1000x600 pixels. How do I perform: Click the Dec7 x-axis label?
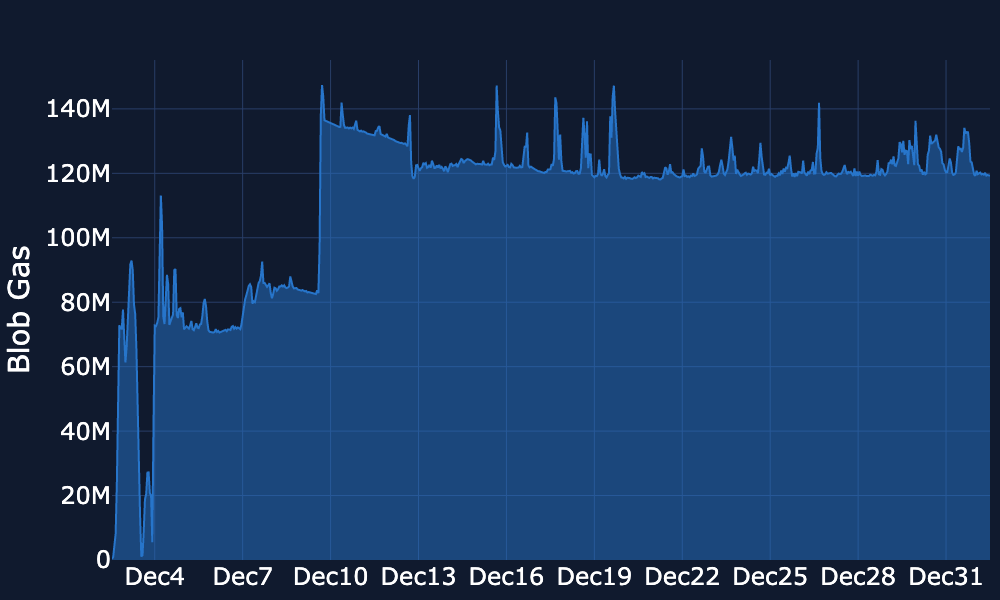coord(242,577)
